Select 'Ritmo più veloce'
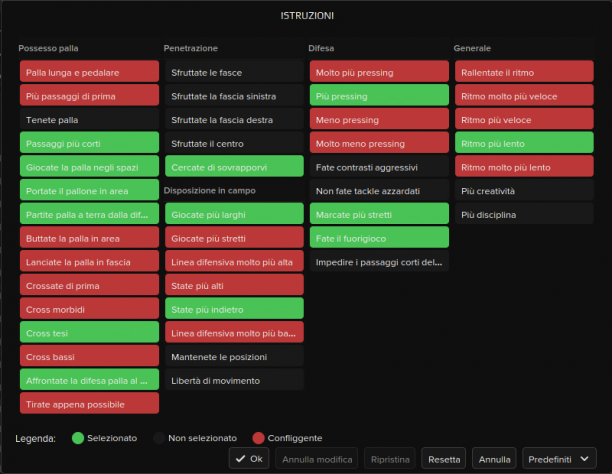 [x=524, y=119]
